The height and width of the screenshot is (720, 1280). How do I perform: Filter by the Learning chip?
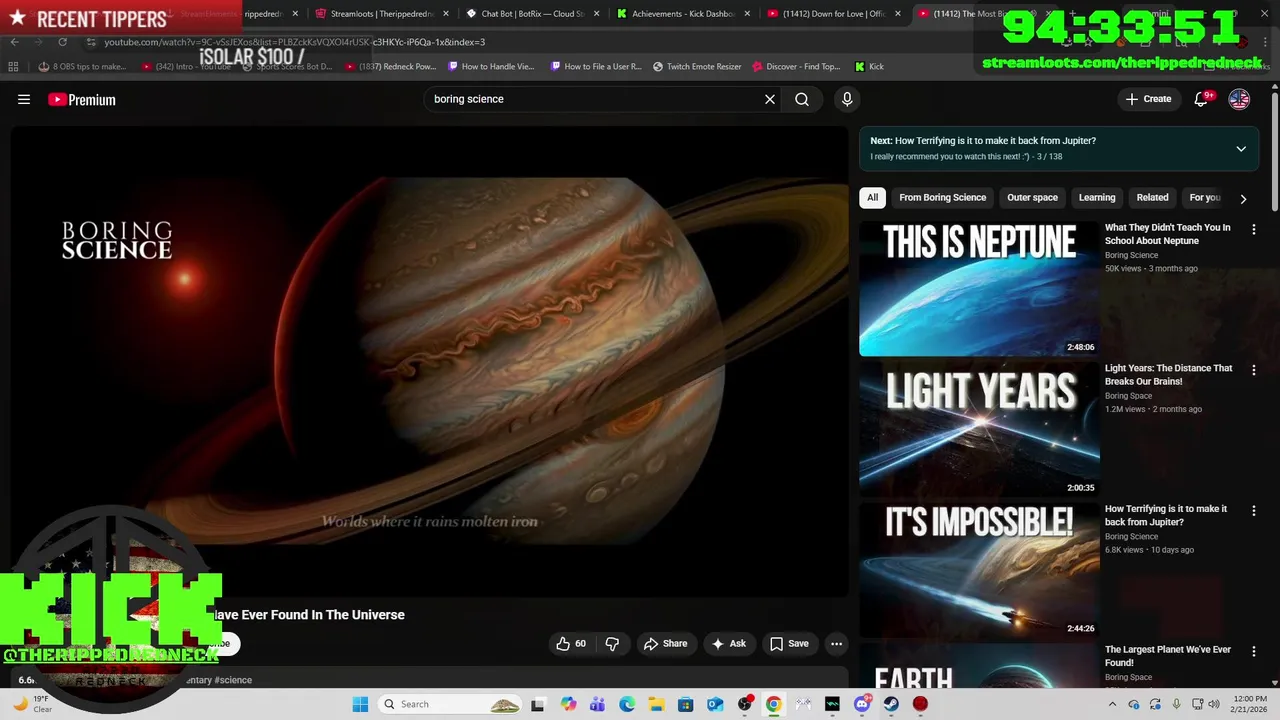pyautogui.click(x=1097, y=197)
